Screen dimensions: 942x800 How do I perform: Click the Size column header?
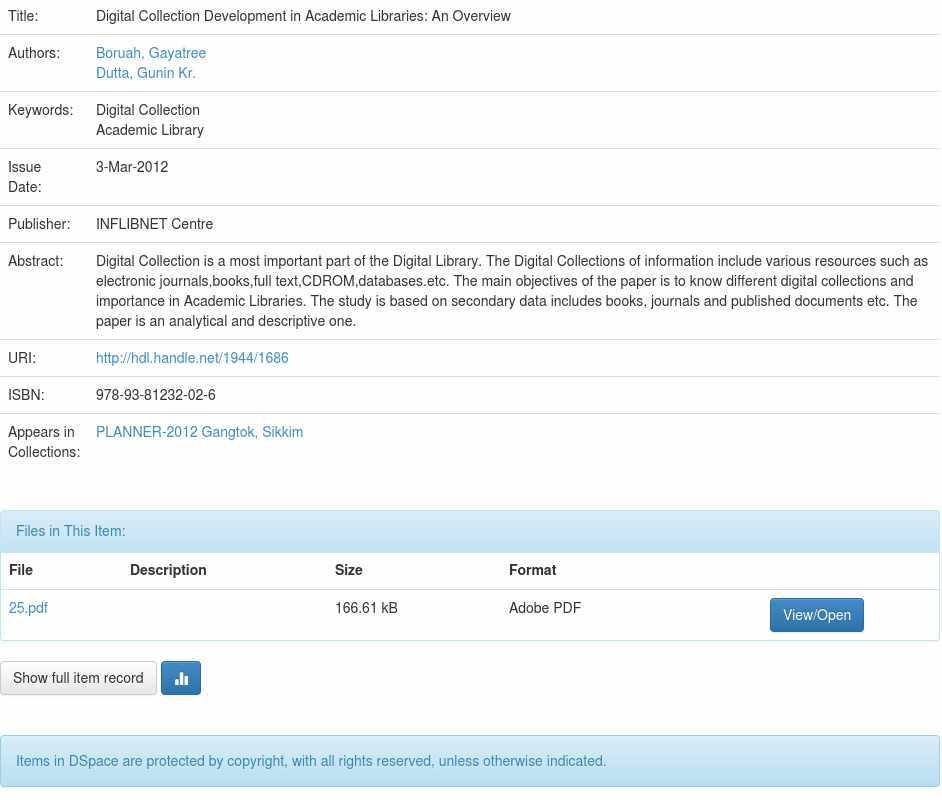349,570
